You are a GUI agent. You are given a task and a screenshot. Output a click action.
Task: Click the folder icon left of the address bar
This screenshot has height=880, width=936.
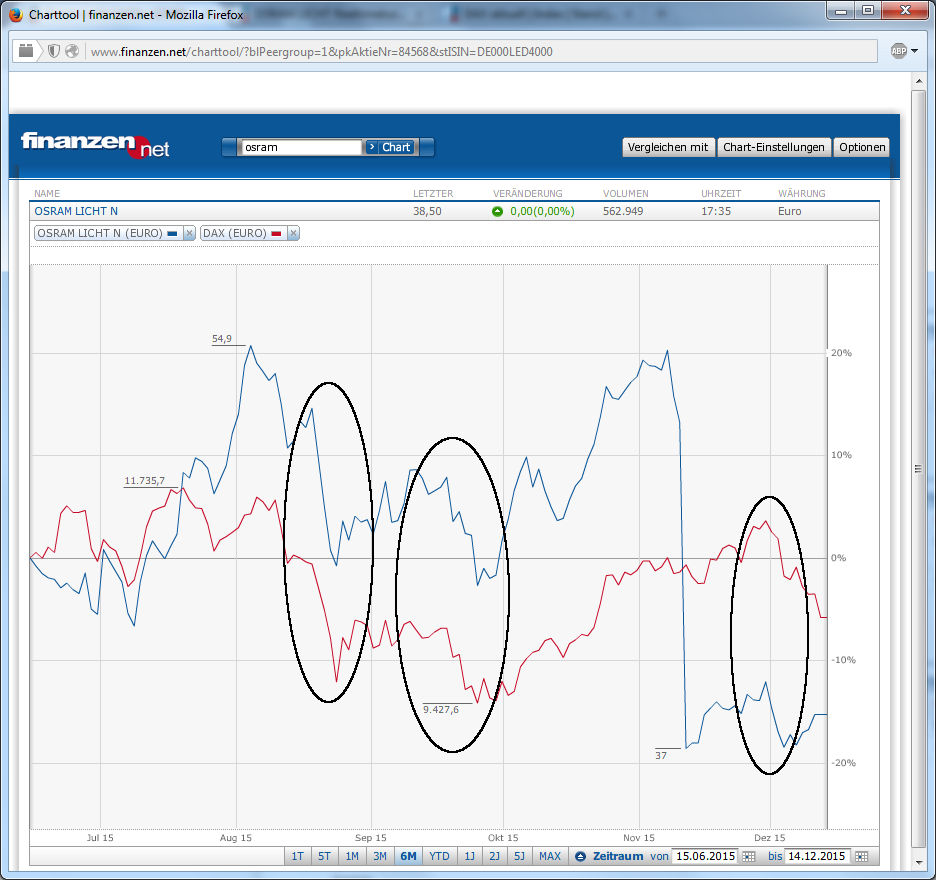click(26, 51)
